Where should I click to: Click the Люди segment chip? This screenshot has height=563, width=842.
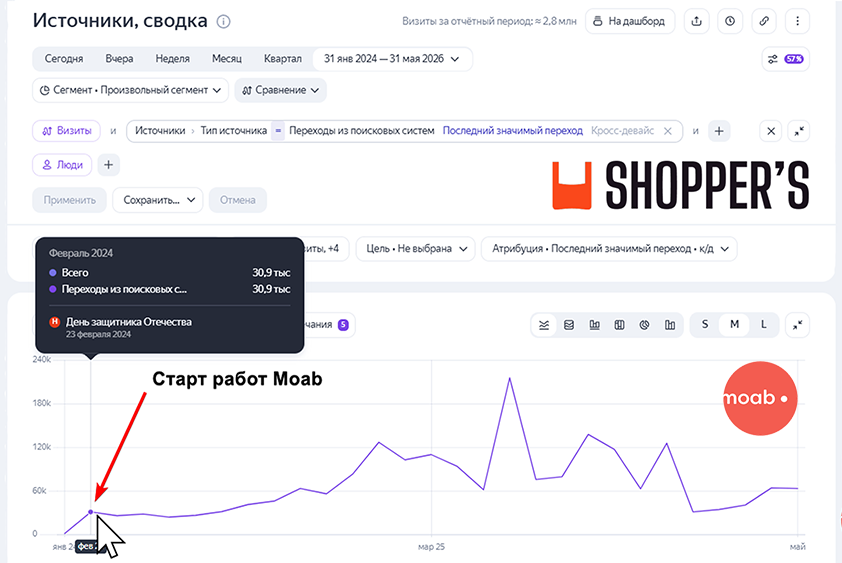coord(62,165)
